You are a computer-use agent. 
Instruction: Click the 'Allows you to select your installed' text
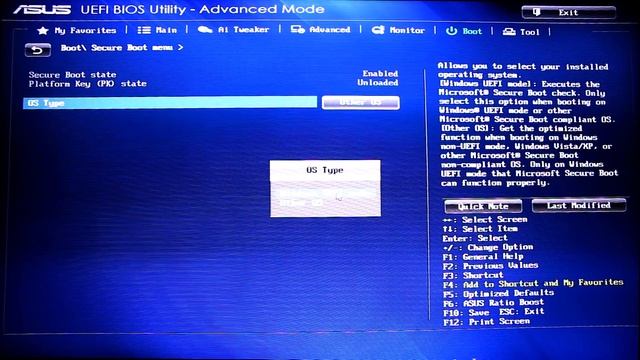[x=523, y=66]
